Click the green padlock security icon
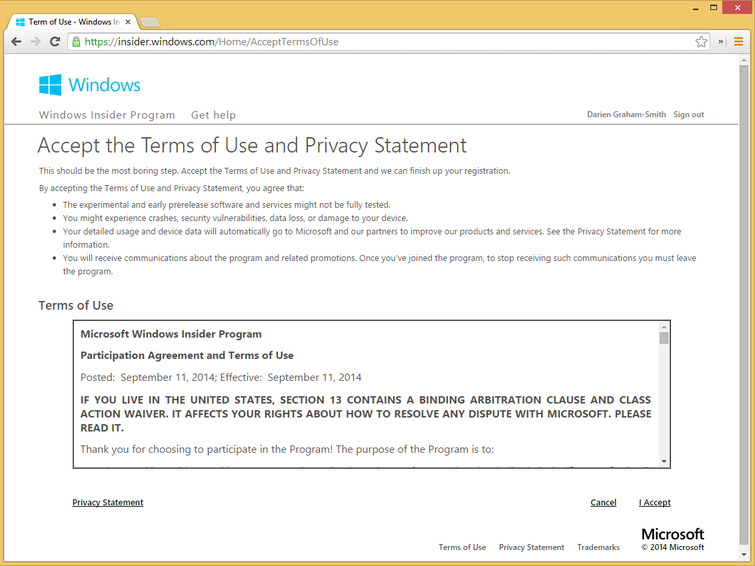The image size is (755, 566). click(76, 42)
